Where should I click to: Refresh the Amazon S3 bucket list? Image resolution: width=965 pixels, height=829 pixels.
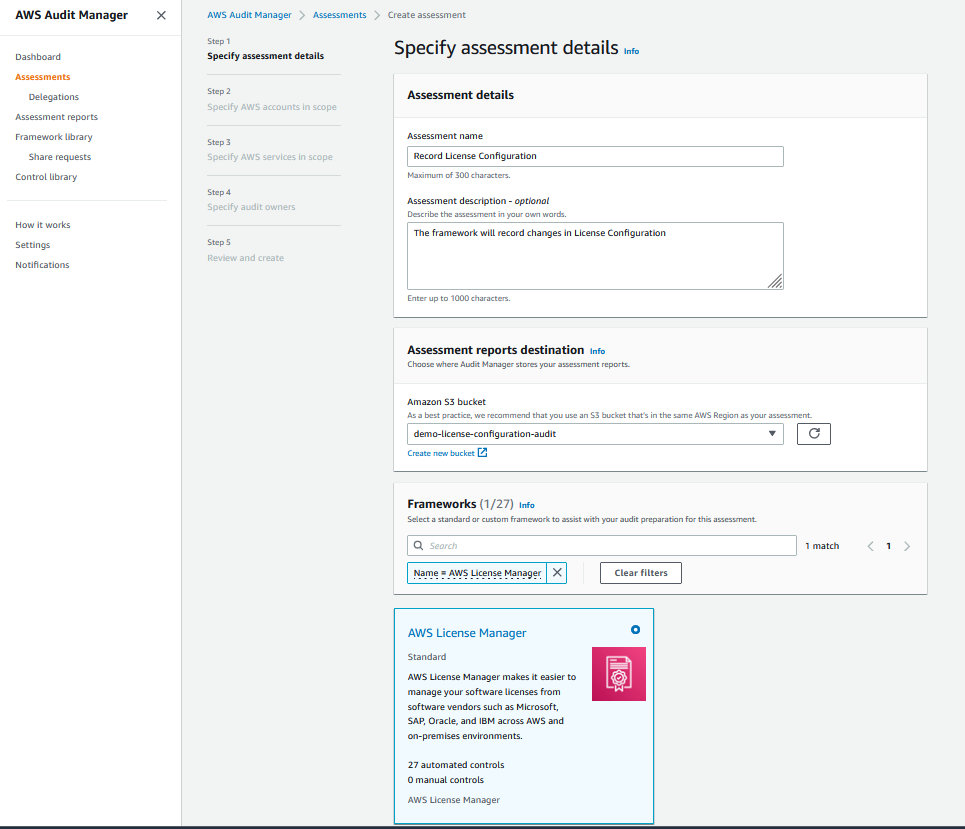813,433
